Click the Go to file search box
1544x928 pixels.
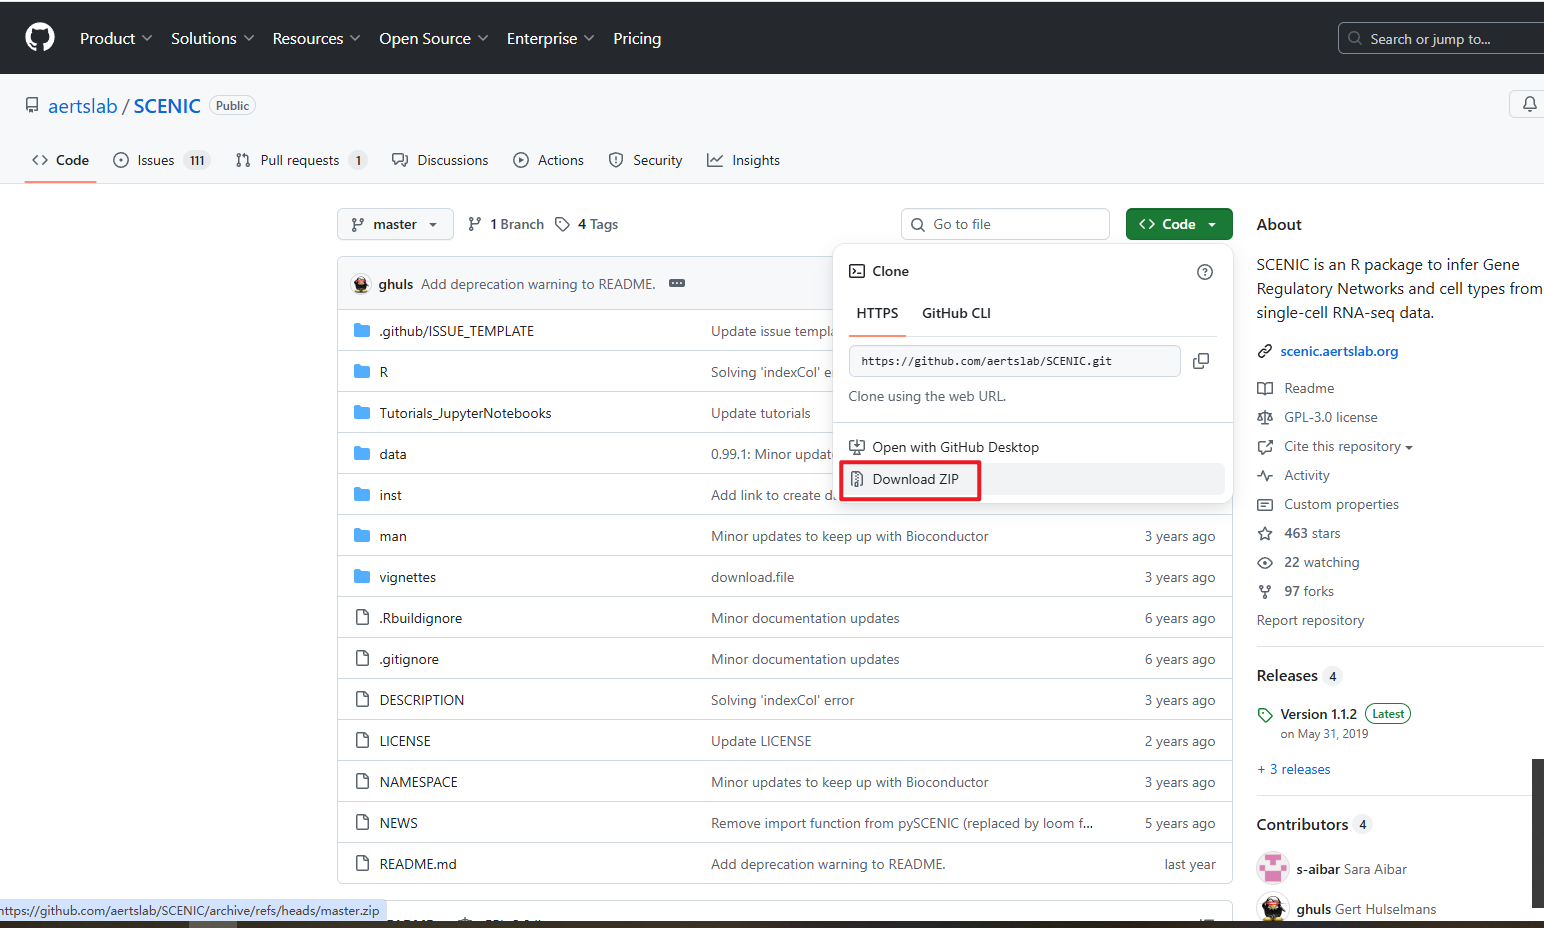(1005, 224)
